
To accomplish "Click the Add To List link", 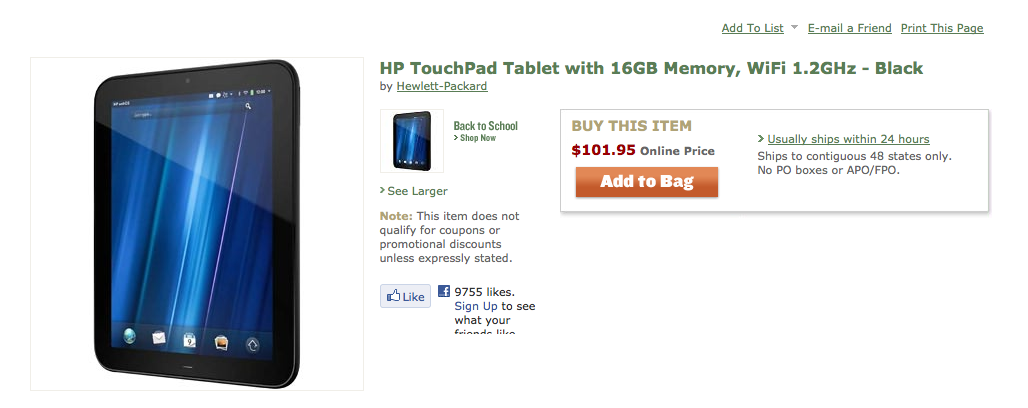I will coord(753,28).
